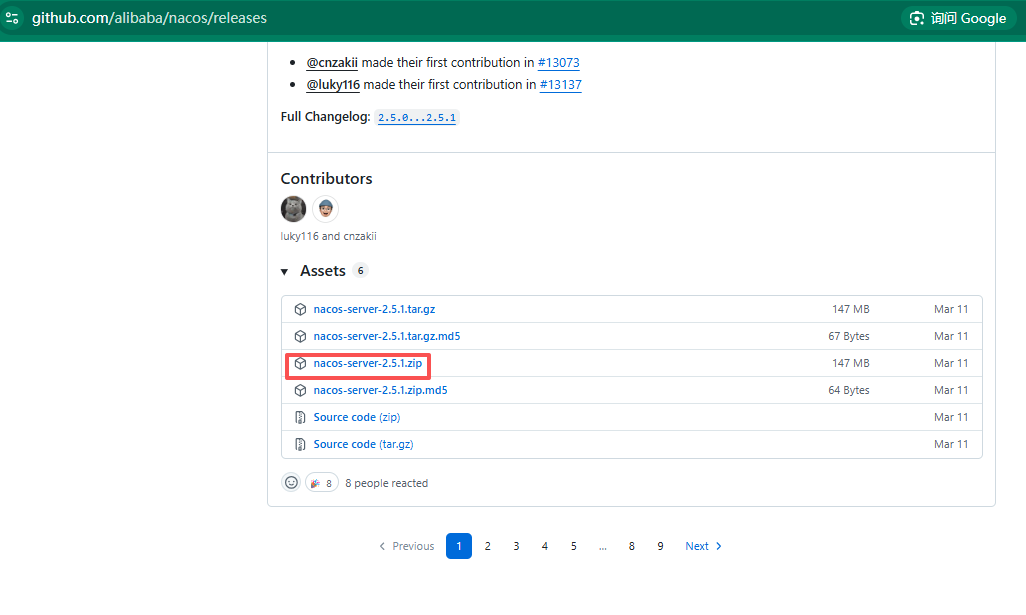Click the luky116 cat avatar
The width and height of the screenshot is (1026, 615).
coord(293,209)
